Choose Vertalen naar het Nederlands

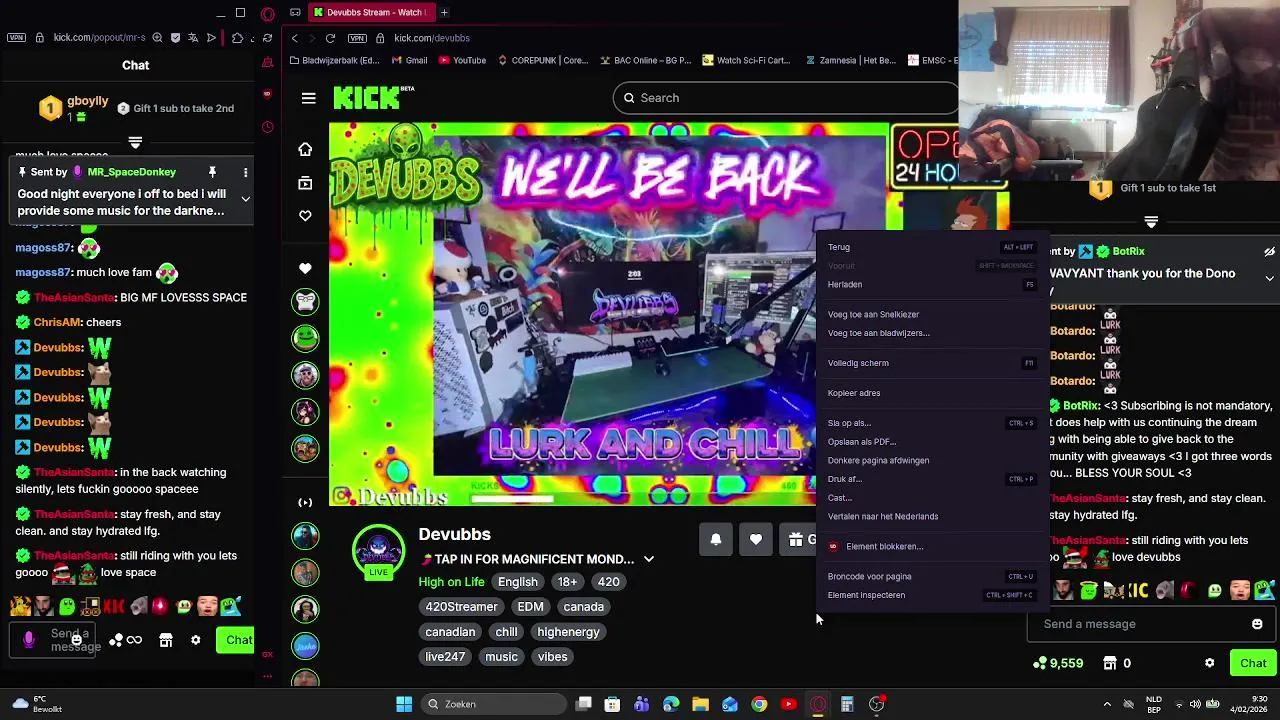[x=931, y=516]
